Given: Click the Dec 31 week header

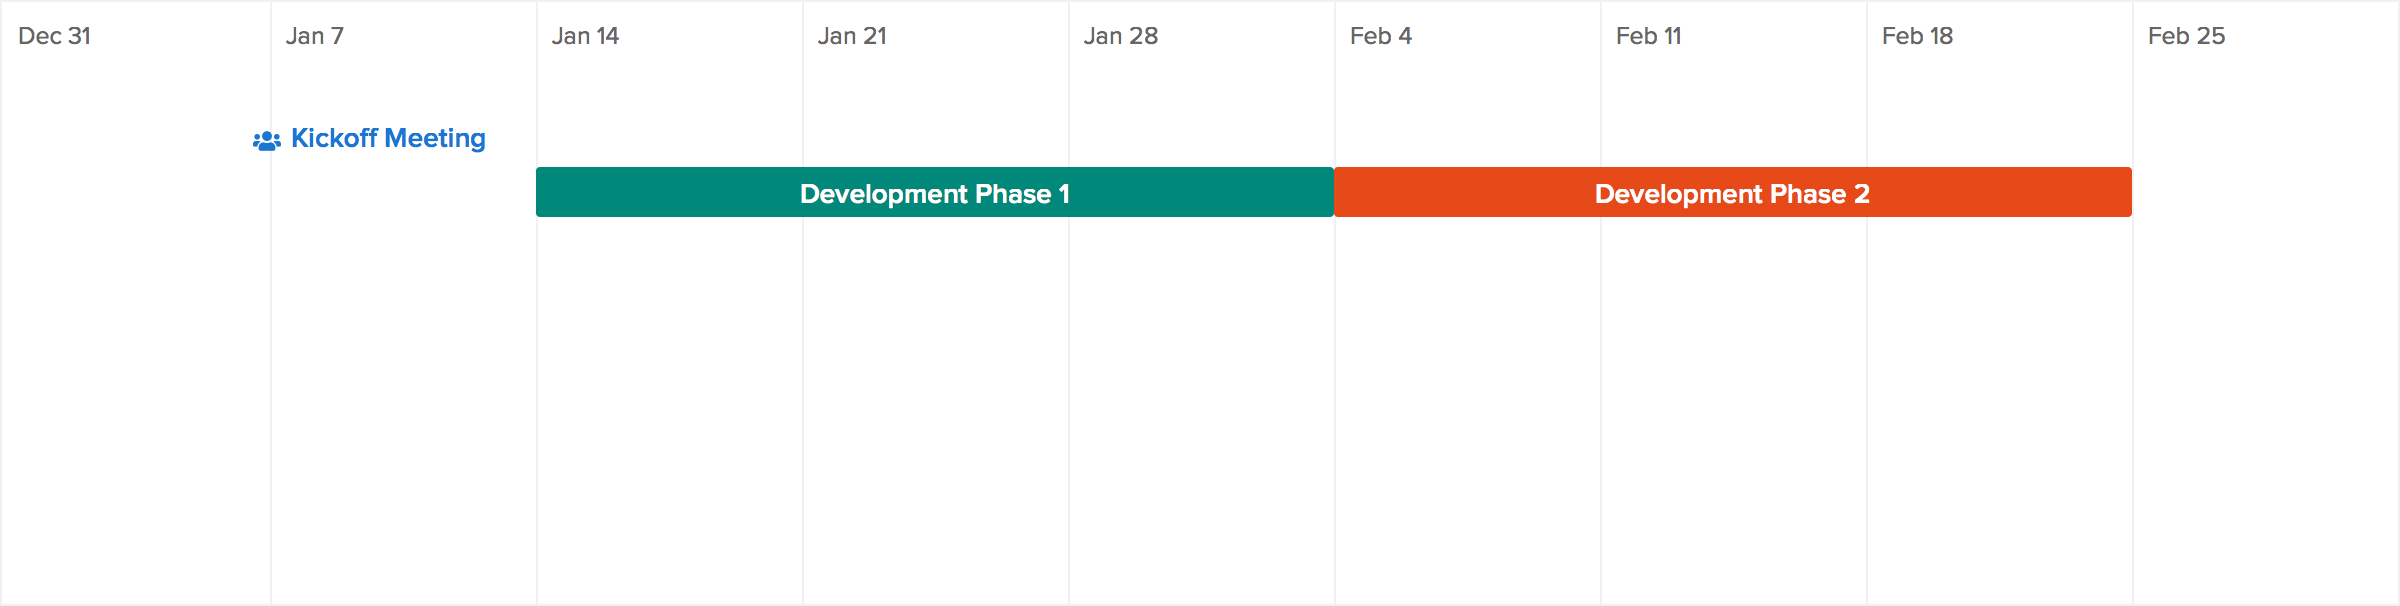Looking at the screenshot, I should tap(55, 36).
